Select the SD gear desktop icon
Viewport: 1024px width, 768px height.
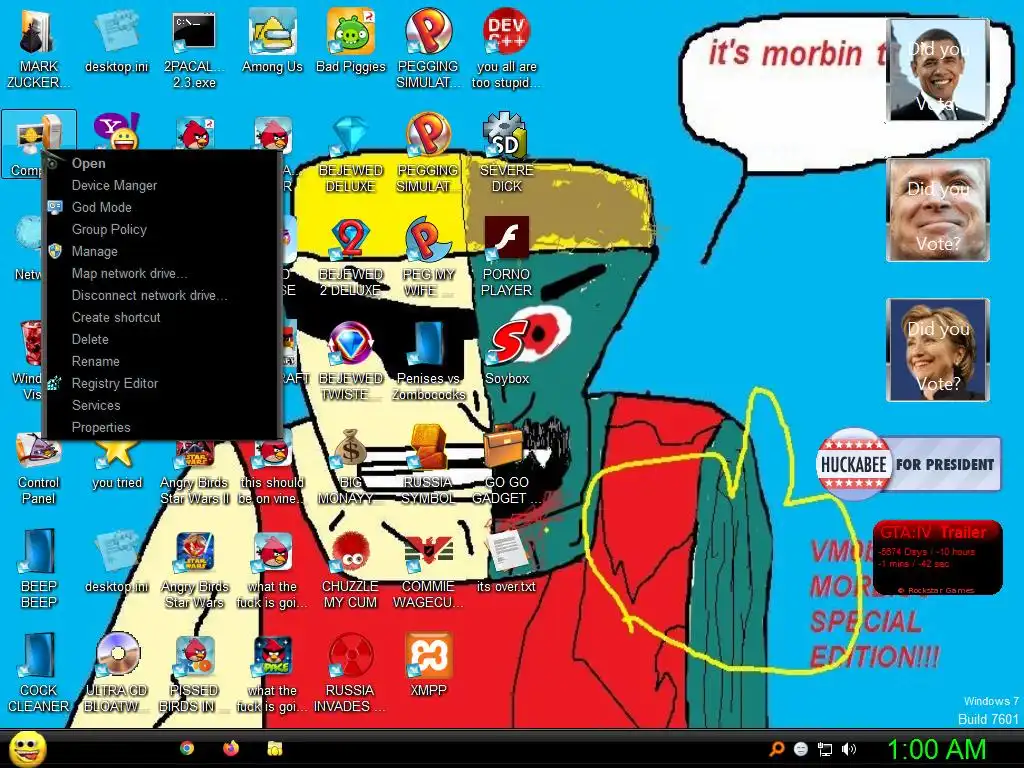506,153
